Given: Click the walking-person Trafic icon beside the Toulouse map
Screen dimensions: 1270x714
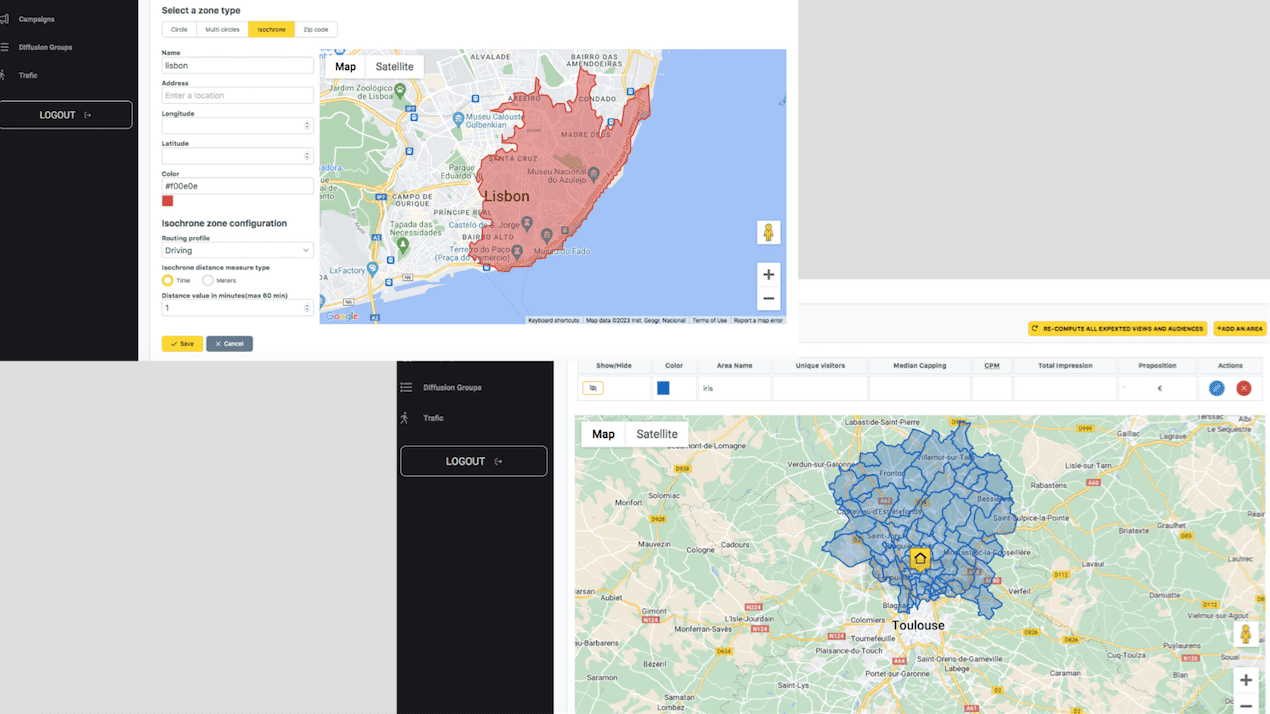Looking at the screenshot, I should coord(405,418).
